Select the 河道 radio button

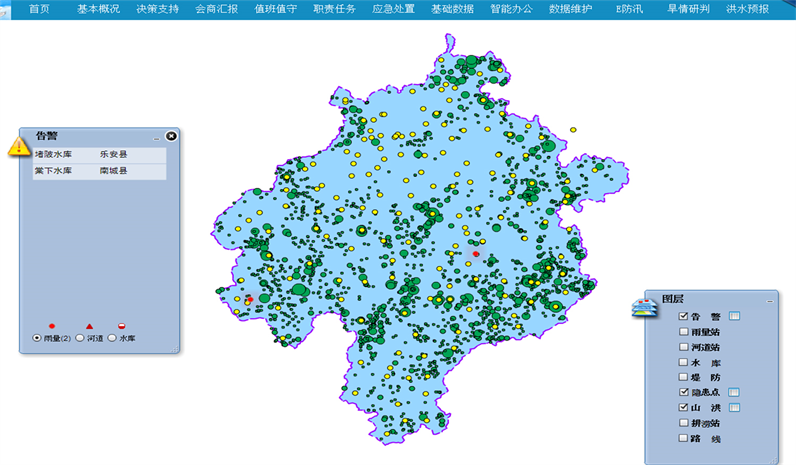80,339
